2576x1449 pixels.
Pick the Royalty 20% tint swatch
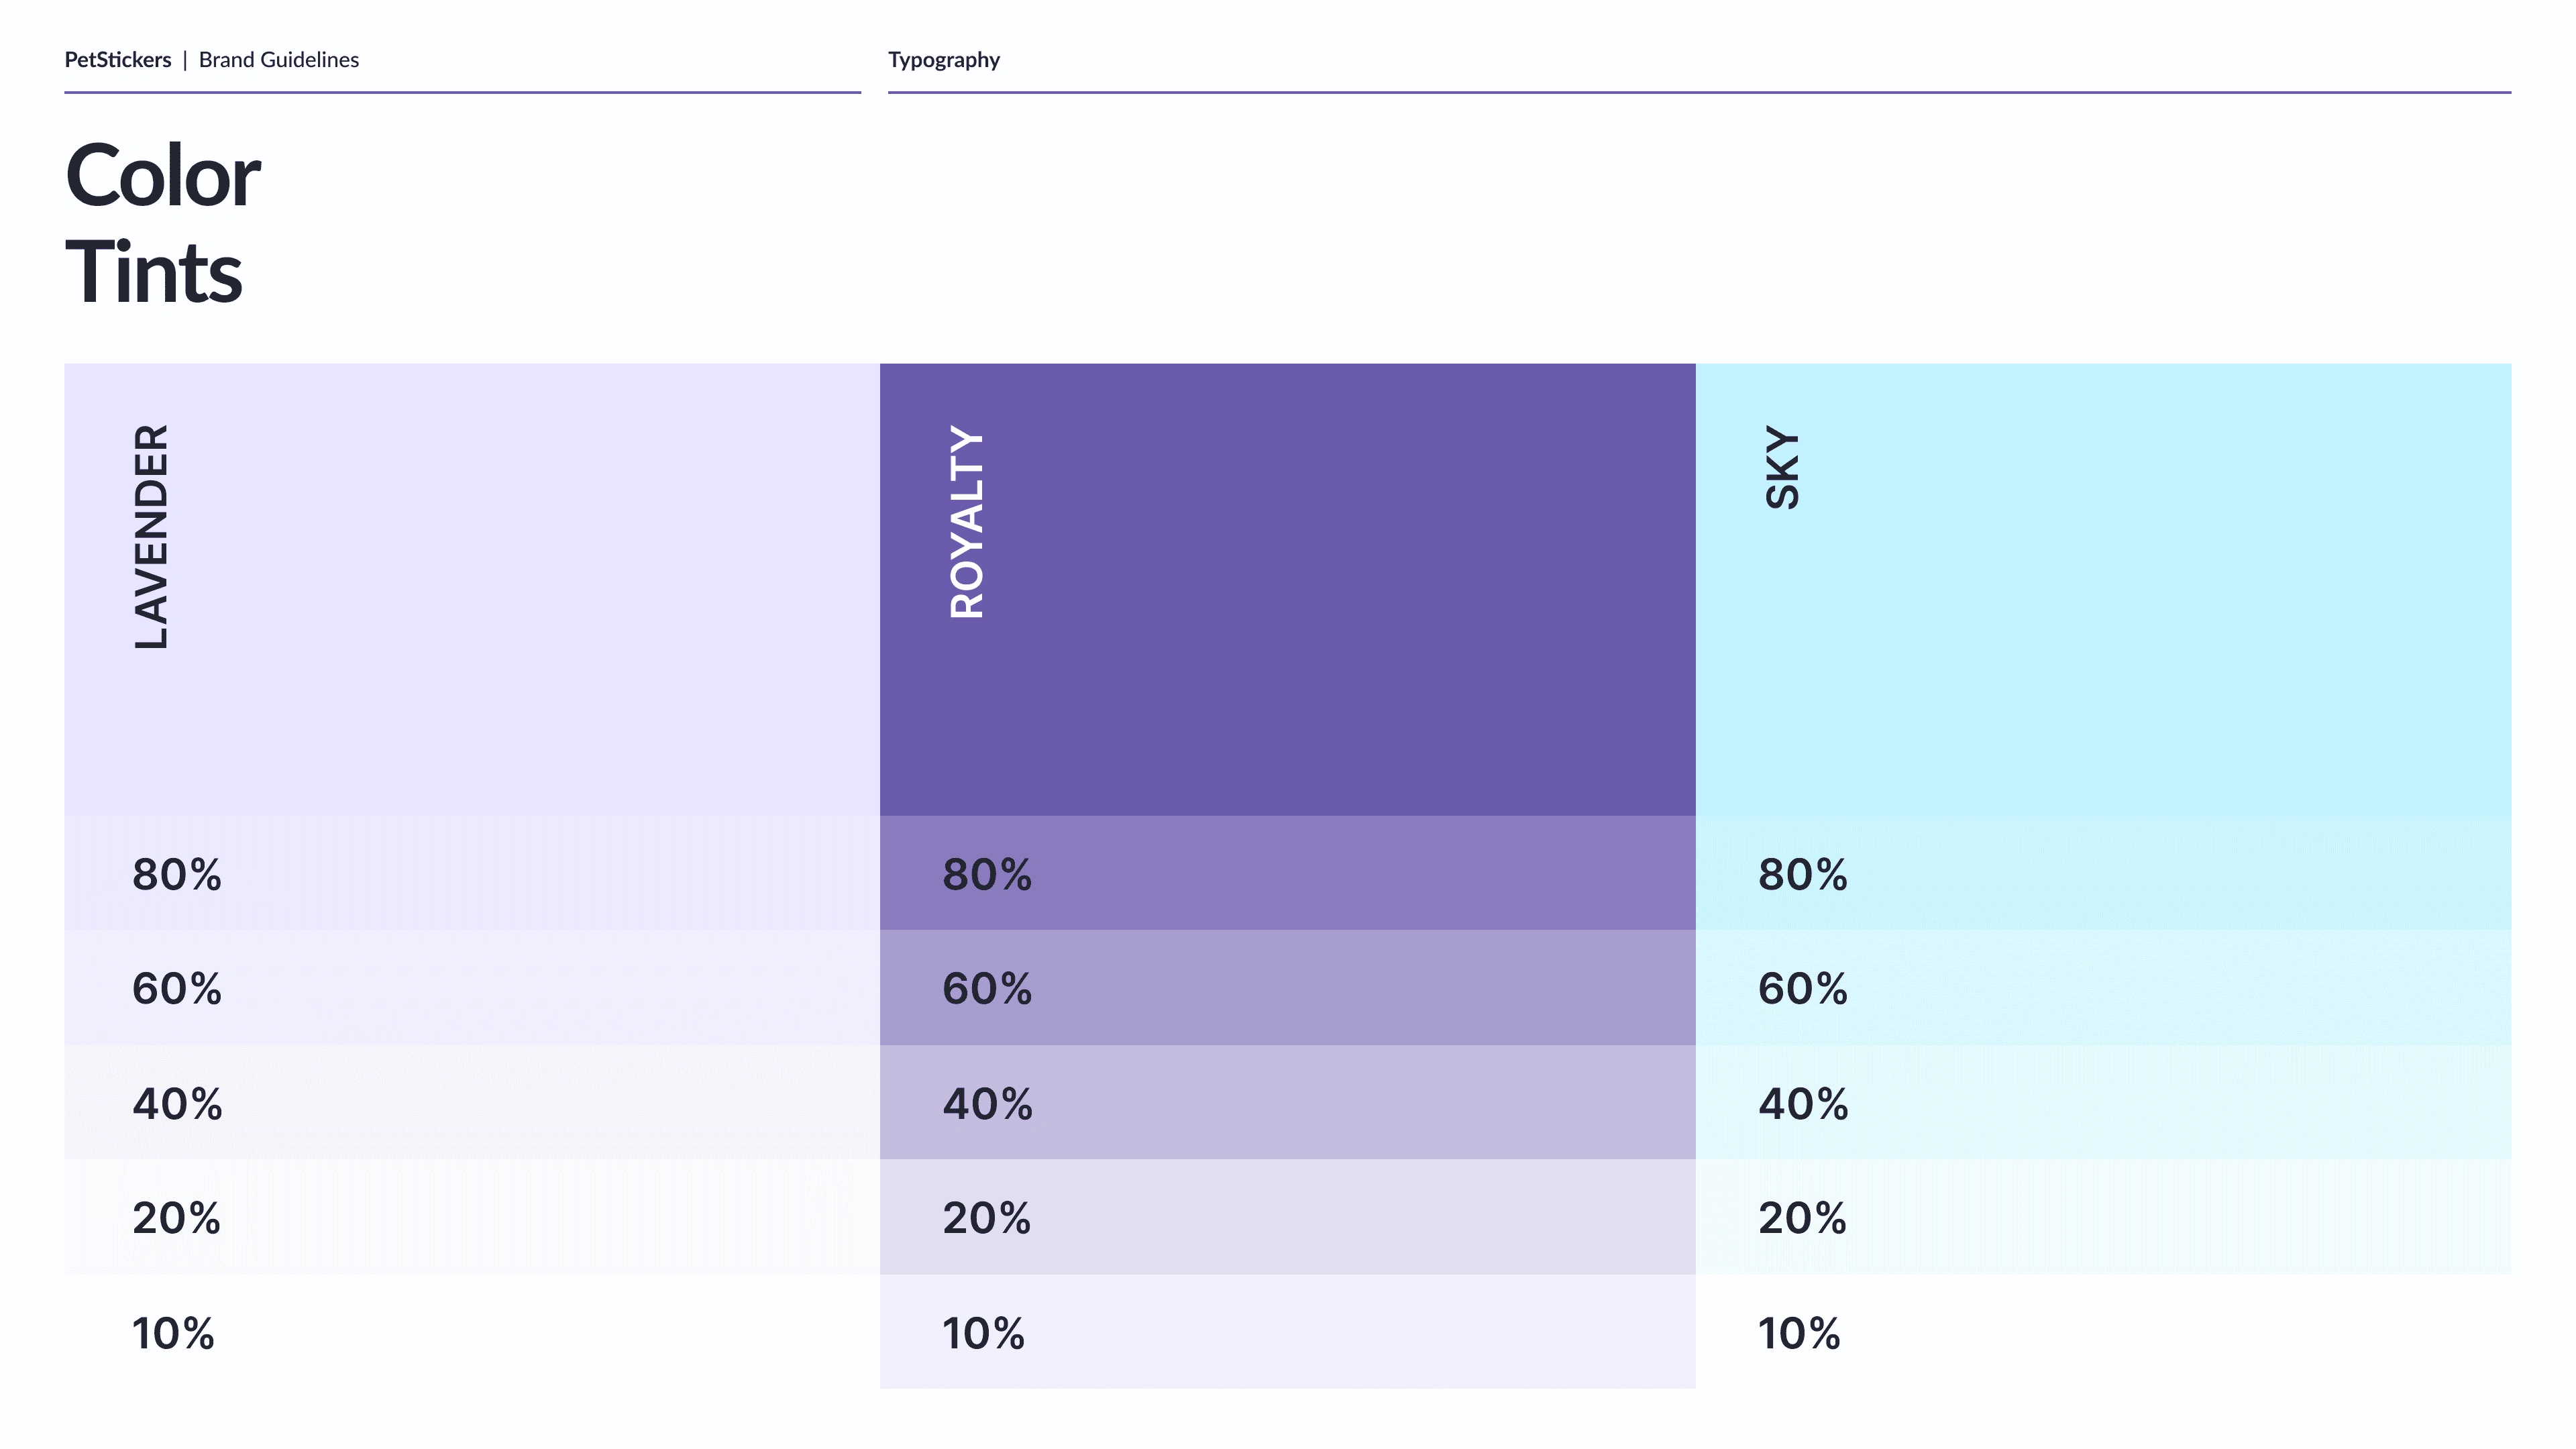point(1288,1217)
